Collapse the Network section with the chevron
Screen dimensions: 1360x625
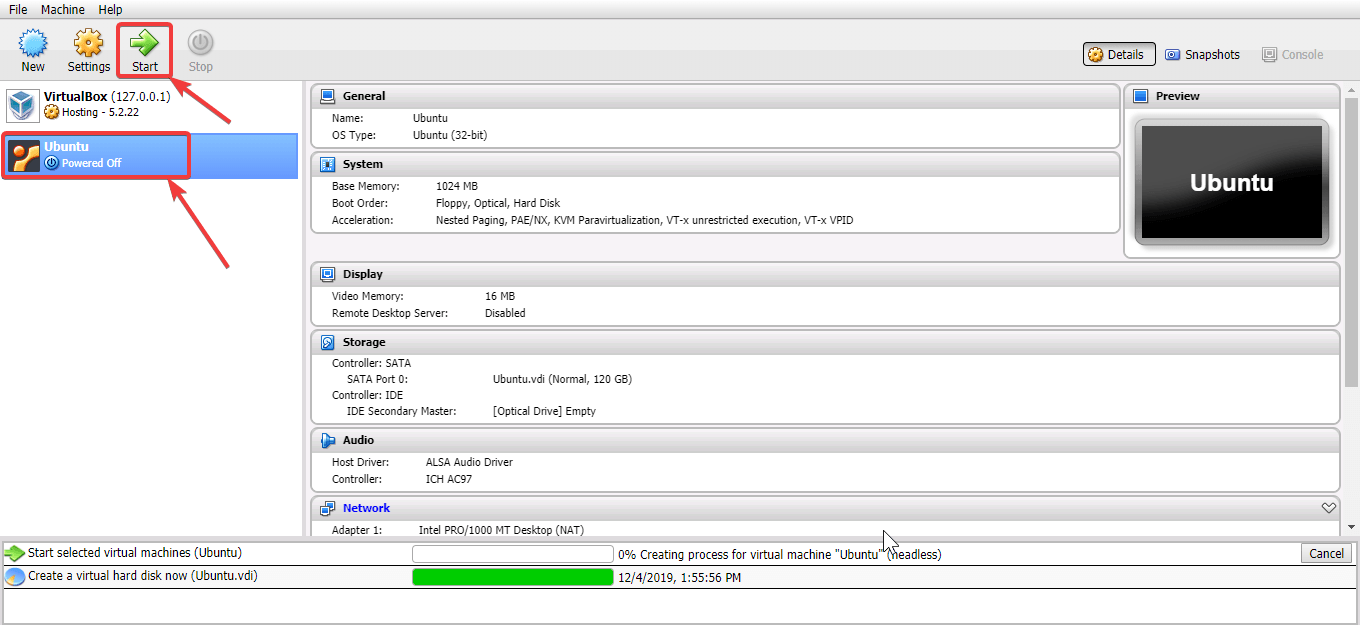point(1329,508)
